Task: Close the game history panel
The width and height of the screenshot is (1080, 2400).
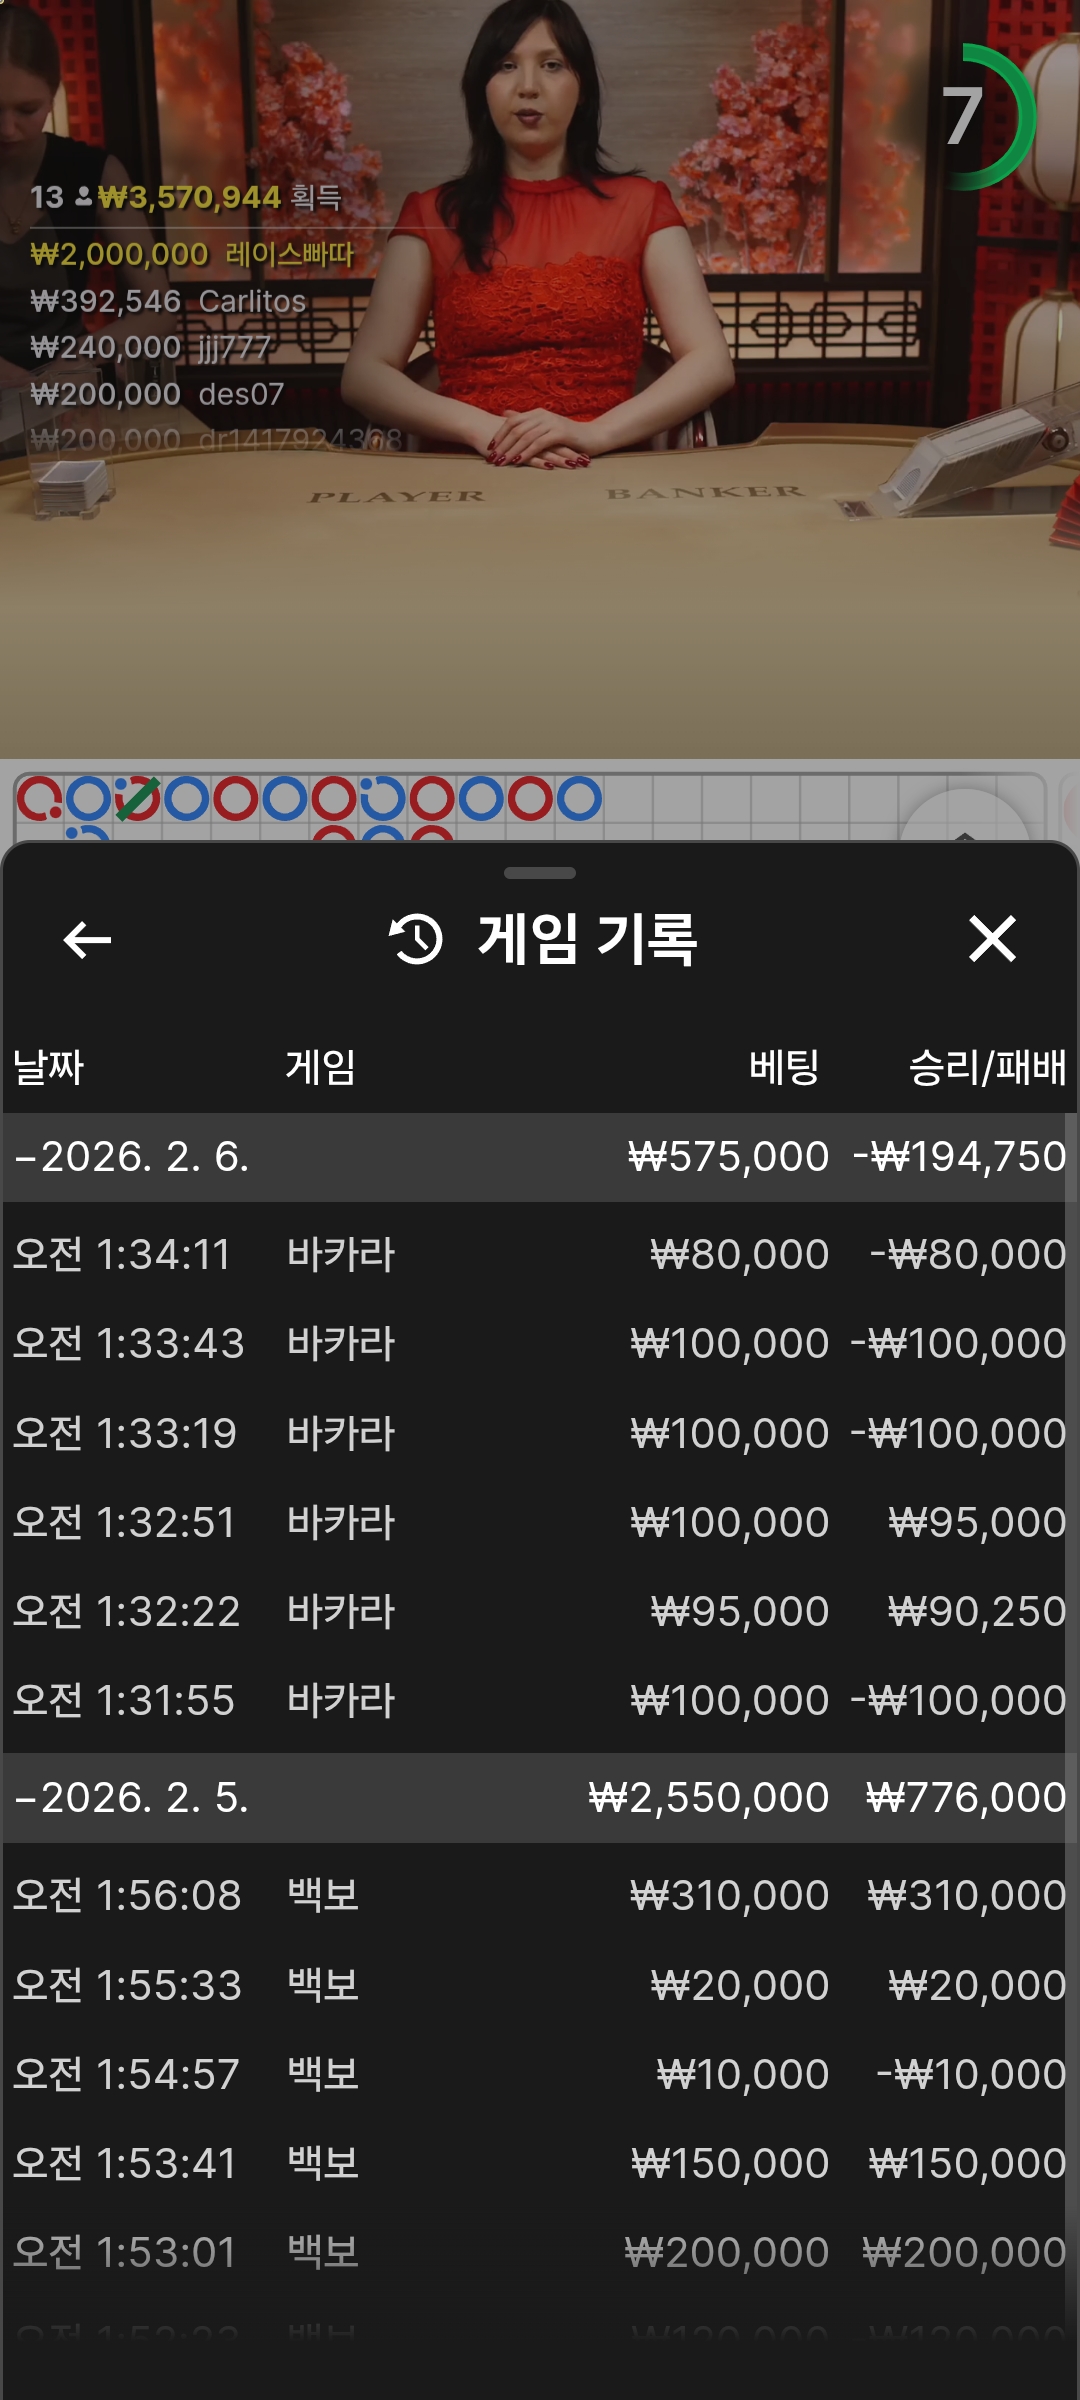Action: coord(992,940)
